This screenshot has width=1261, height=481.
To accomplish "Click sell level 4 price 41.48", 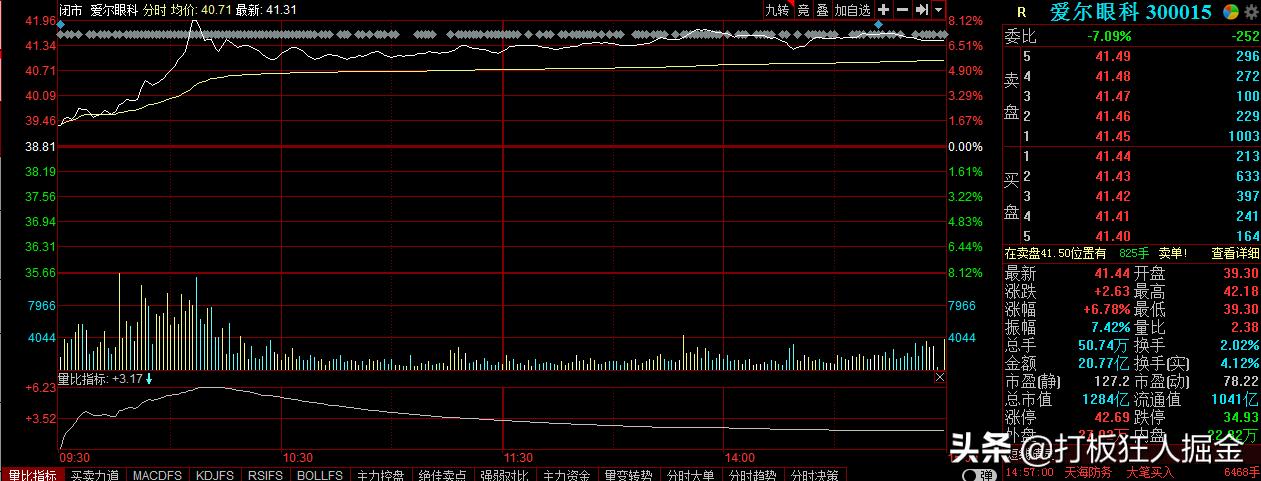I will (1112, 76).
